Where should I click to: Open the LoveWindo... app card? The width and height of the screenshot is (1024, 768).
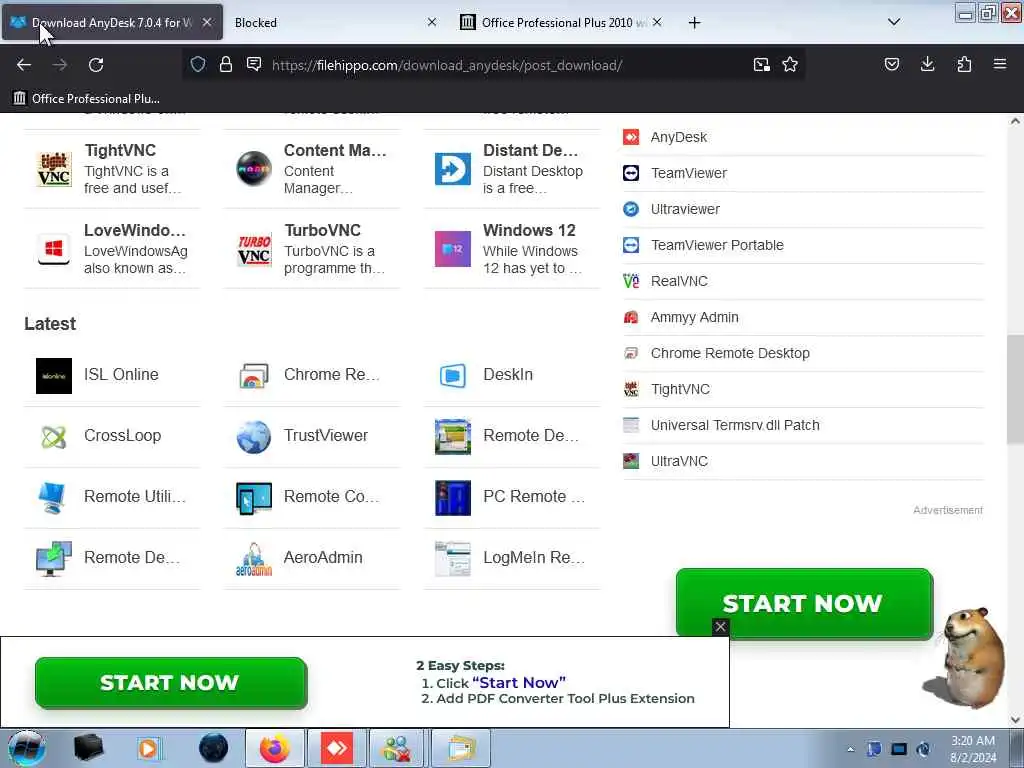pyautogui.click(x=112, y=249)
